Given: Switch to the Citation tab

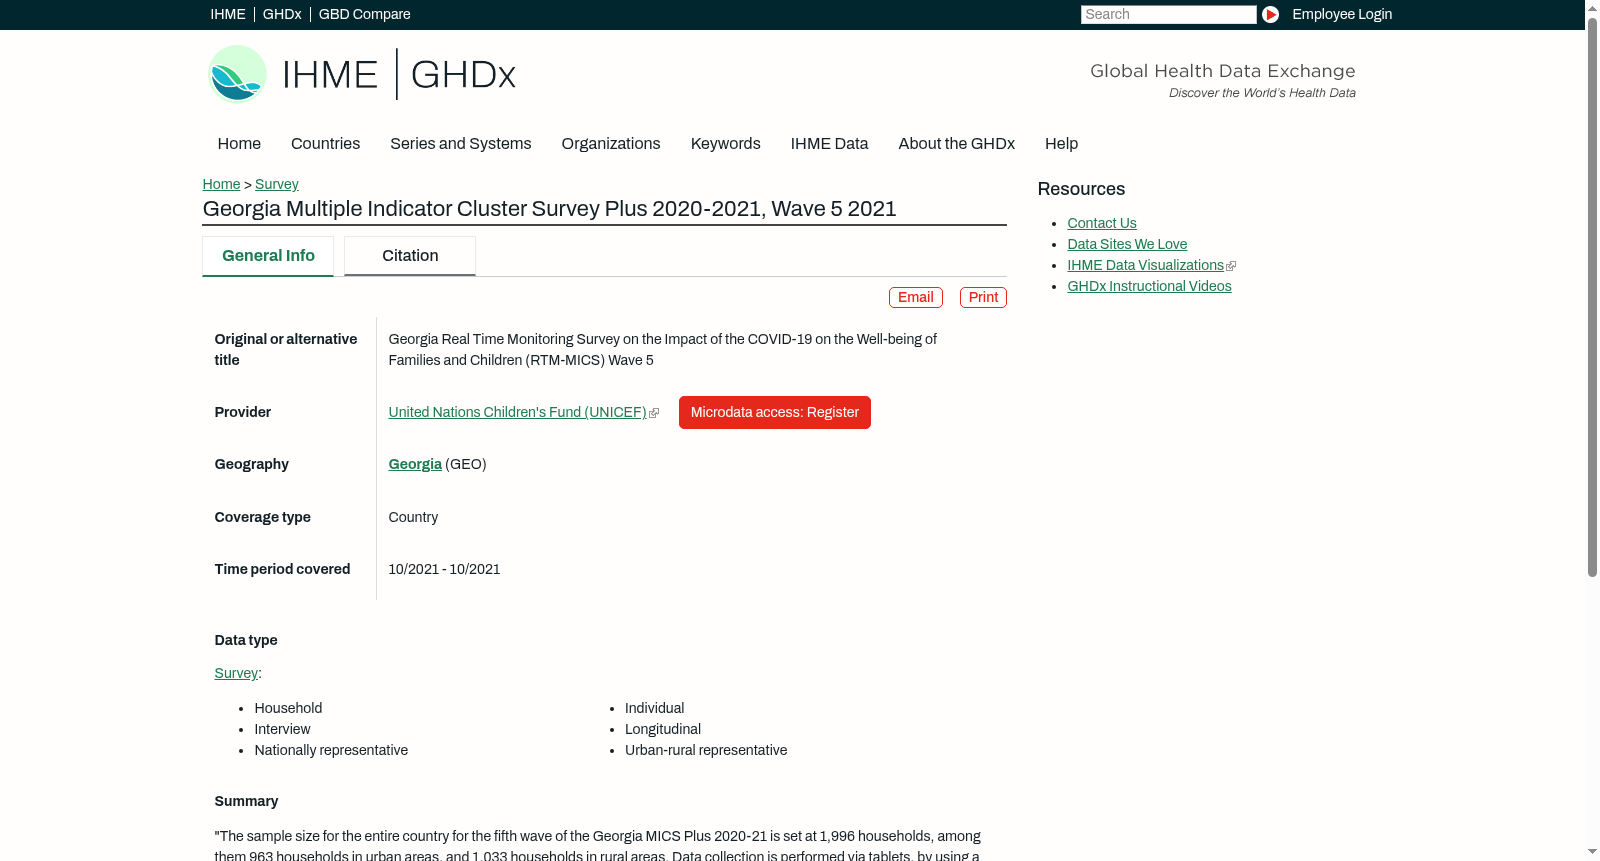Looking at the screenshot, I should pyautogui.click(x=410, y=256).
